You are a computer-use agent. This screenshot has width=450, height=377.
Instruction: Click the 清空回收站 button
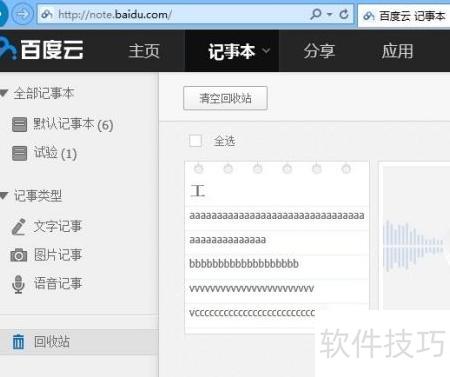pos(225,98)
